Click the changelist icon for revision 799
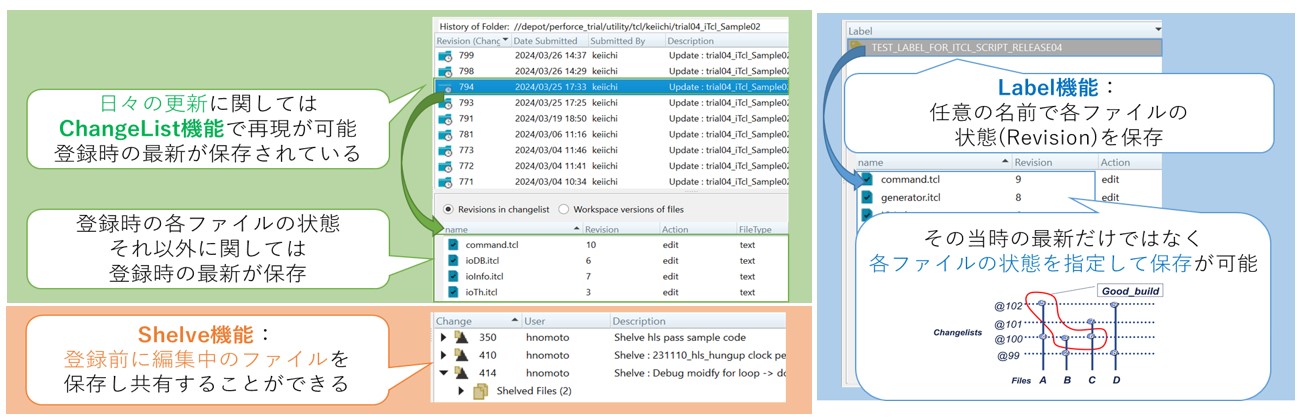The width and height of the screenshot is (1306, 420). [x=445, y=56]
